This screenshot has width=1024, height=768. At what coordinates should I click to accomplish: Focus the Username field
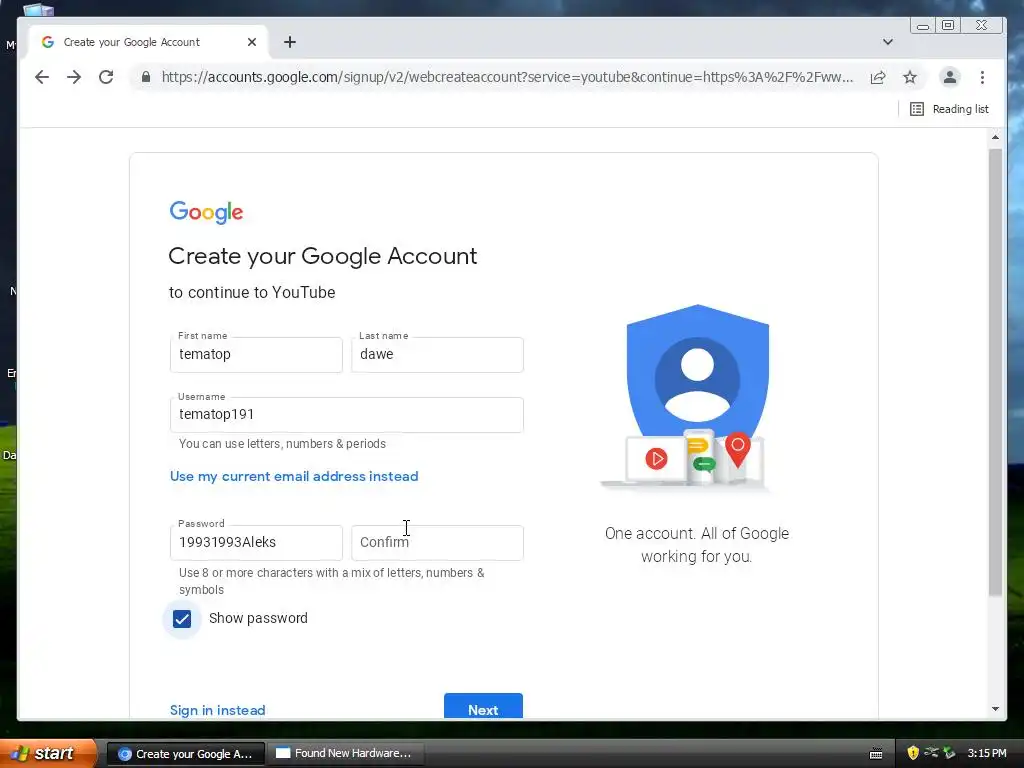click(x=346, y=415)
